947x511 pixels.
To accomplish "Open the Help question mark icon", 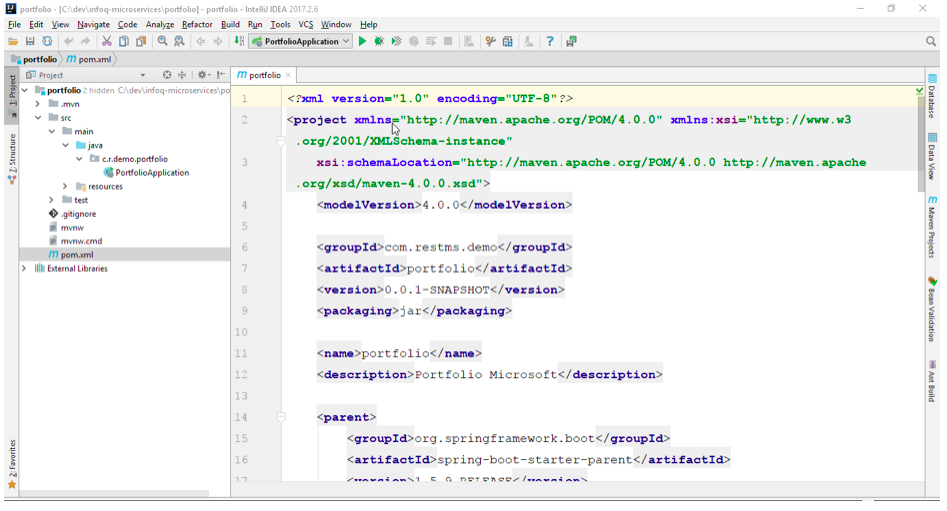I will pyautogui.click(x=549, y=41).
